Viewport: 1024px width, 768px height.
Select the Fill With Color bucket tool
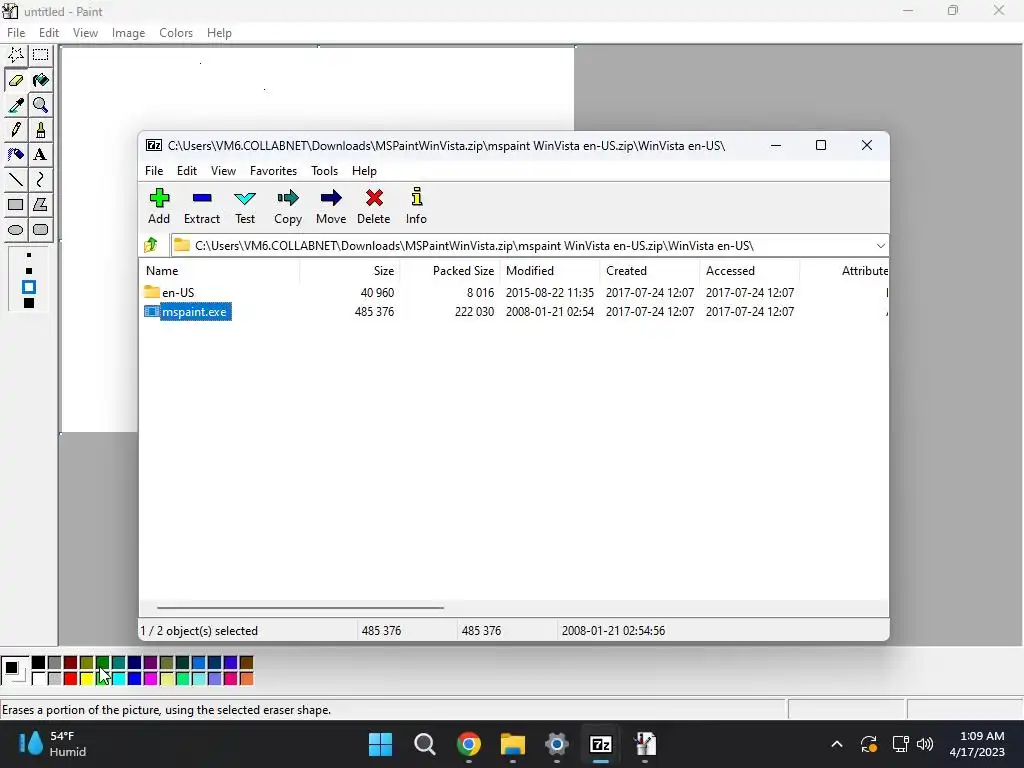coord(40,80)
